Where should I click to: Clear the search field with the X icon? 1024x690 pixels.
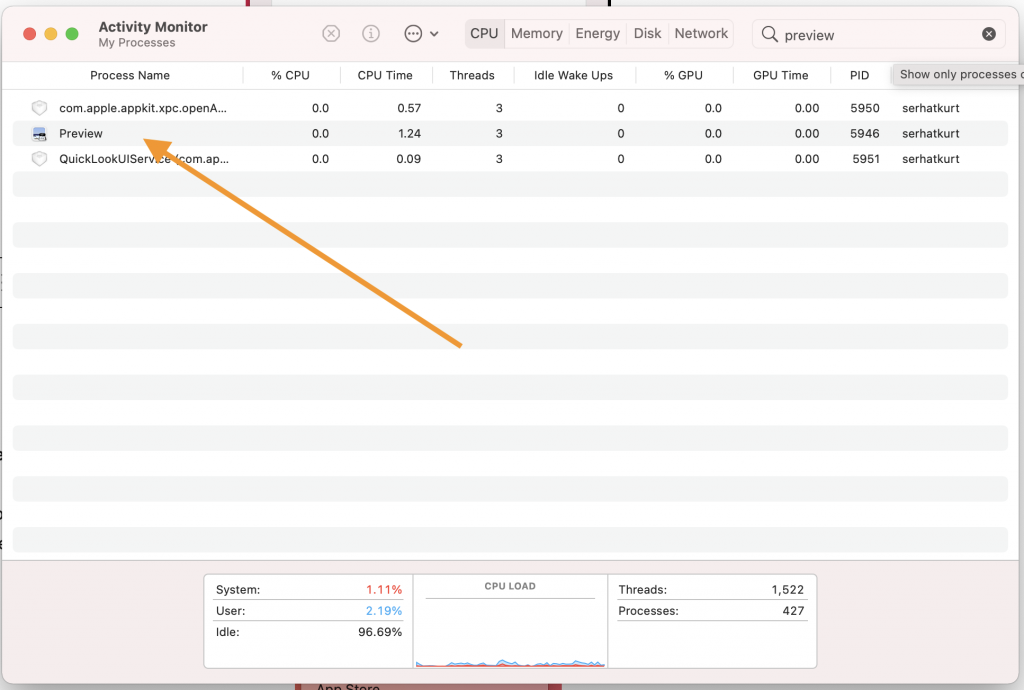989,34
